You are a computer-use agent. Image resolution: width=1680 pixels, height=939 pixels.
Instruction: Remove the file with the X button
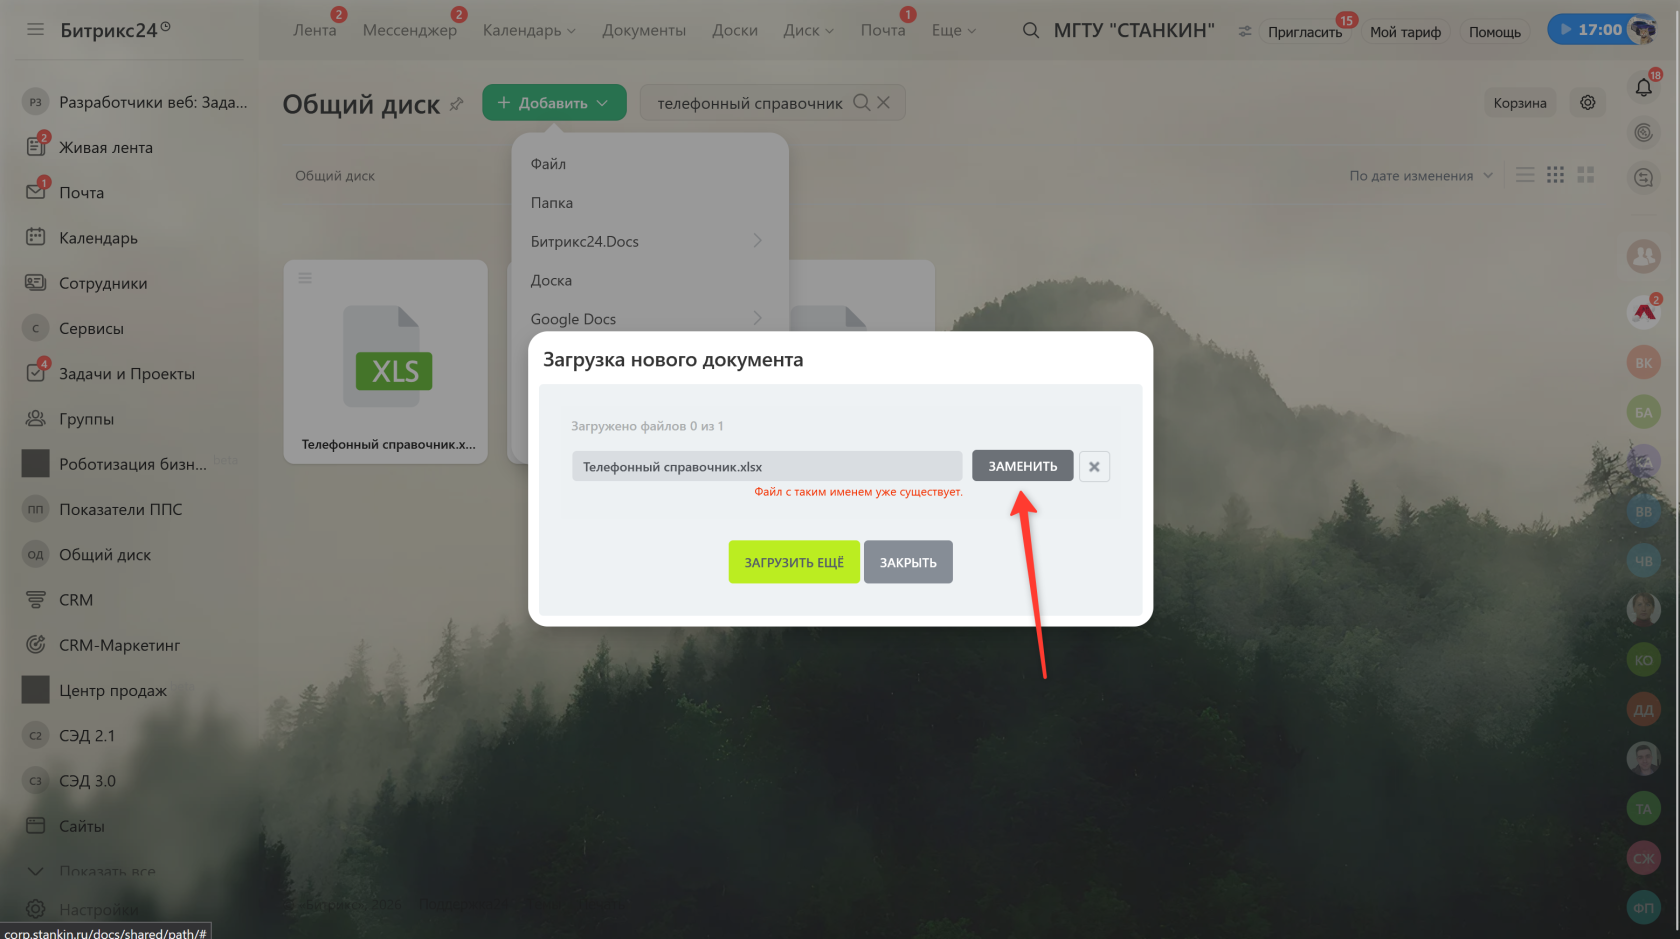[x=1094, y=466]
